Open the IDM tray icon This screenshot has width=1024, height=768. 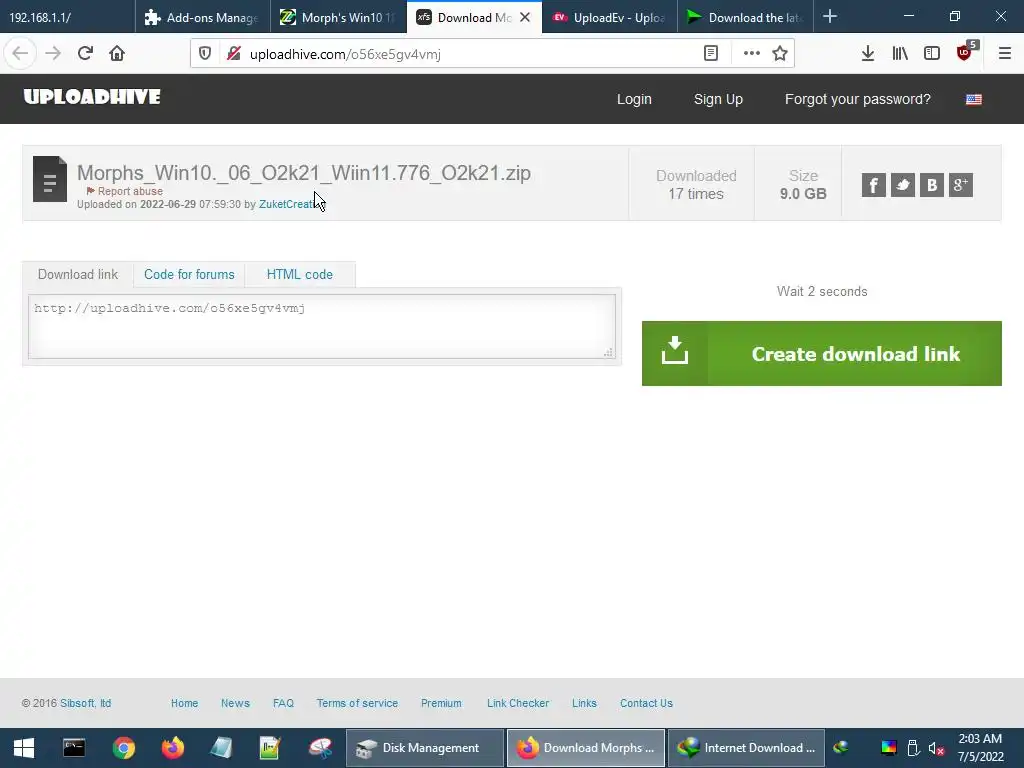841,747
